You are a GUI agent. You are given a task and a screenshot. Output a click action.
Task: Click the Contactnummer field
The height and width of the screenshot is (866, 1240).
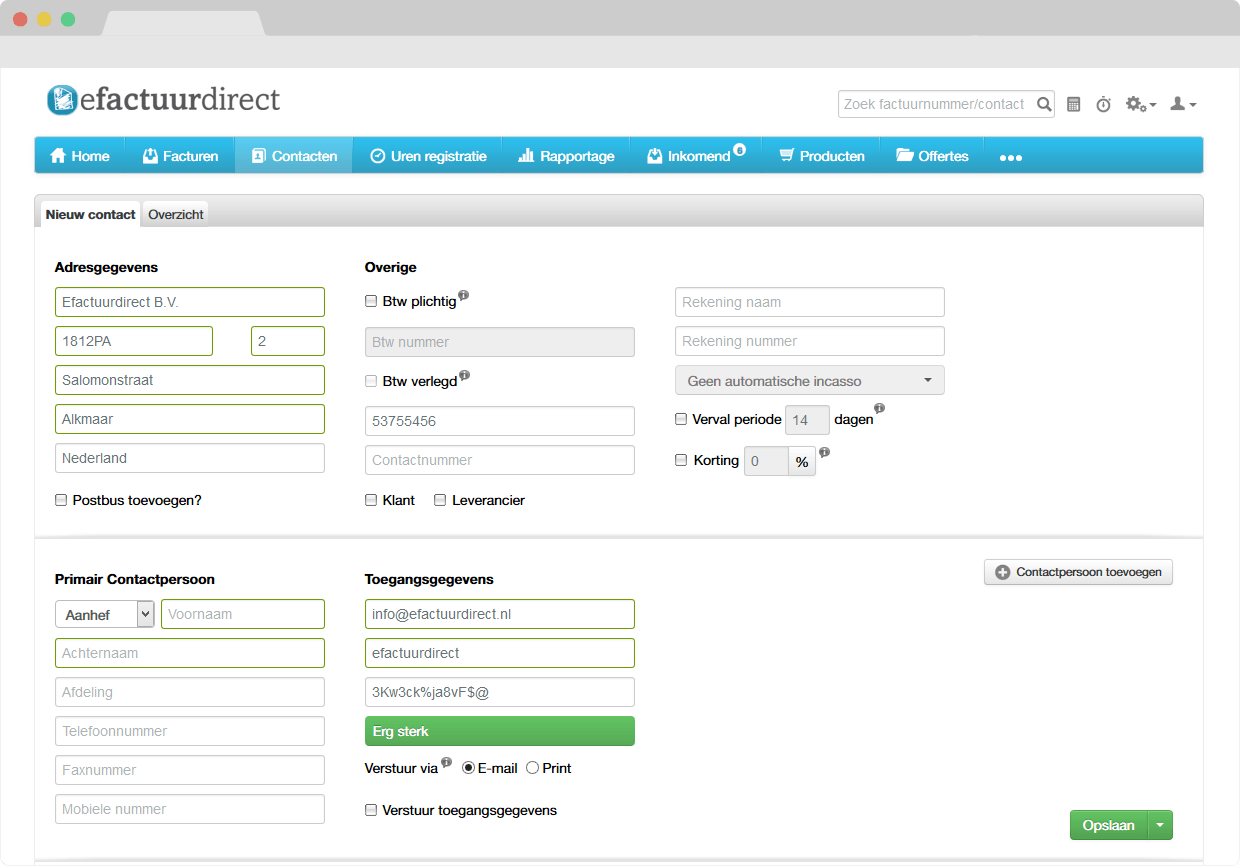pyautogui.click(x=500, y=460)
